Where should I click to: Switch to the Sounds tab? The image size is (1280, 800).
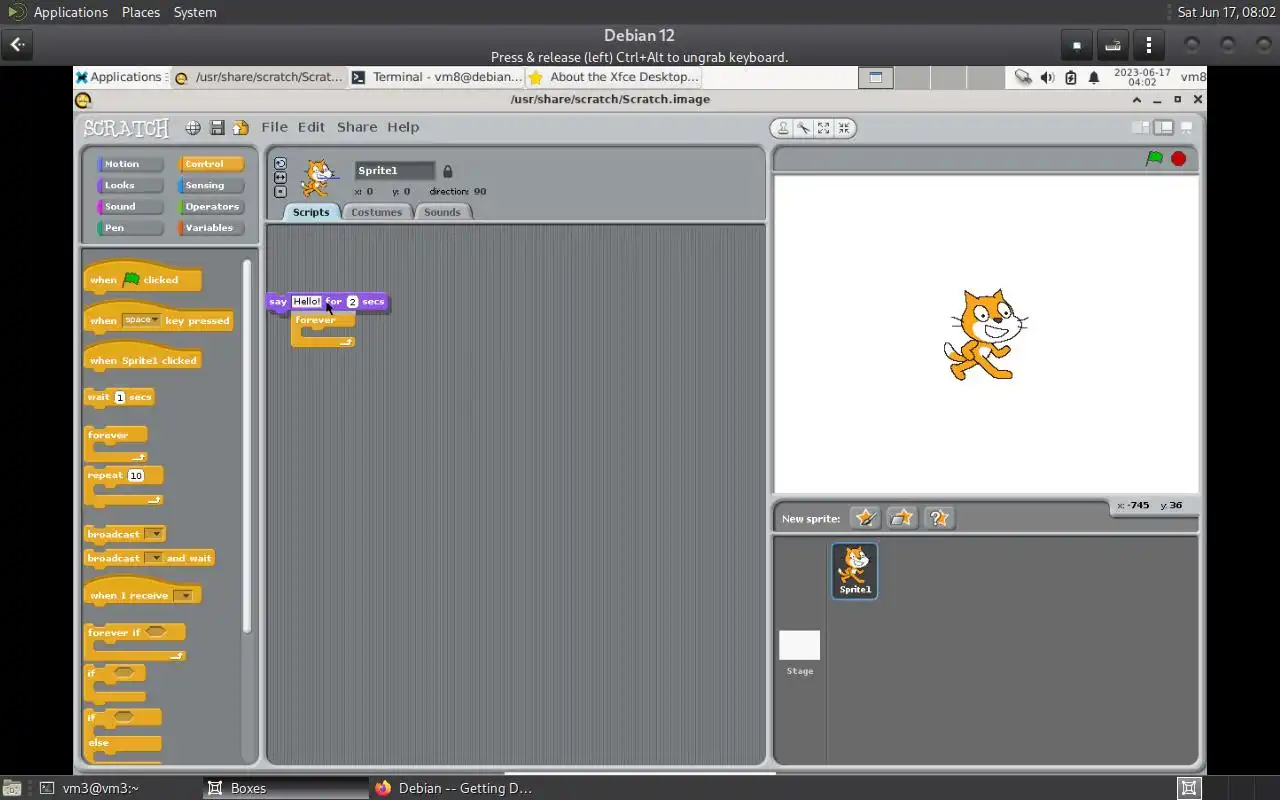click(x=442, y=212)
